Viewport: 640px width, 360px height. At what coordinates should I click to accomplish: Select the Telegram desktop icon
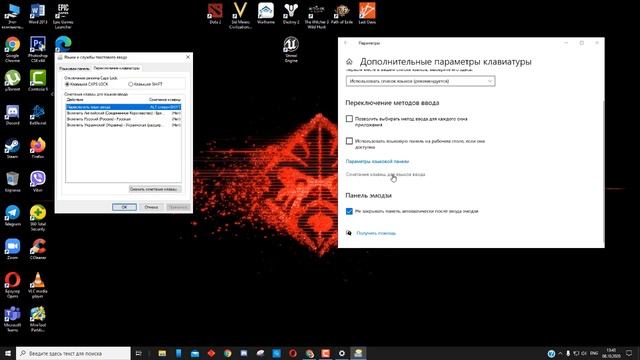[12, 216]
